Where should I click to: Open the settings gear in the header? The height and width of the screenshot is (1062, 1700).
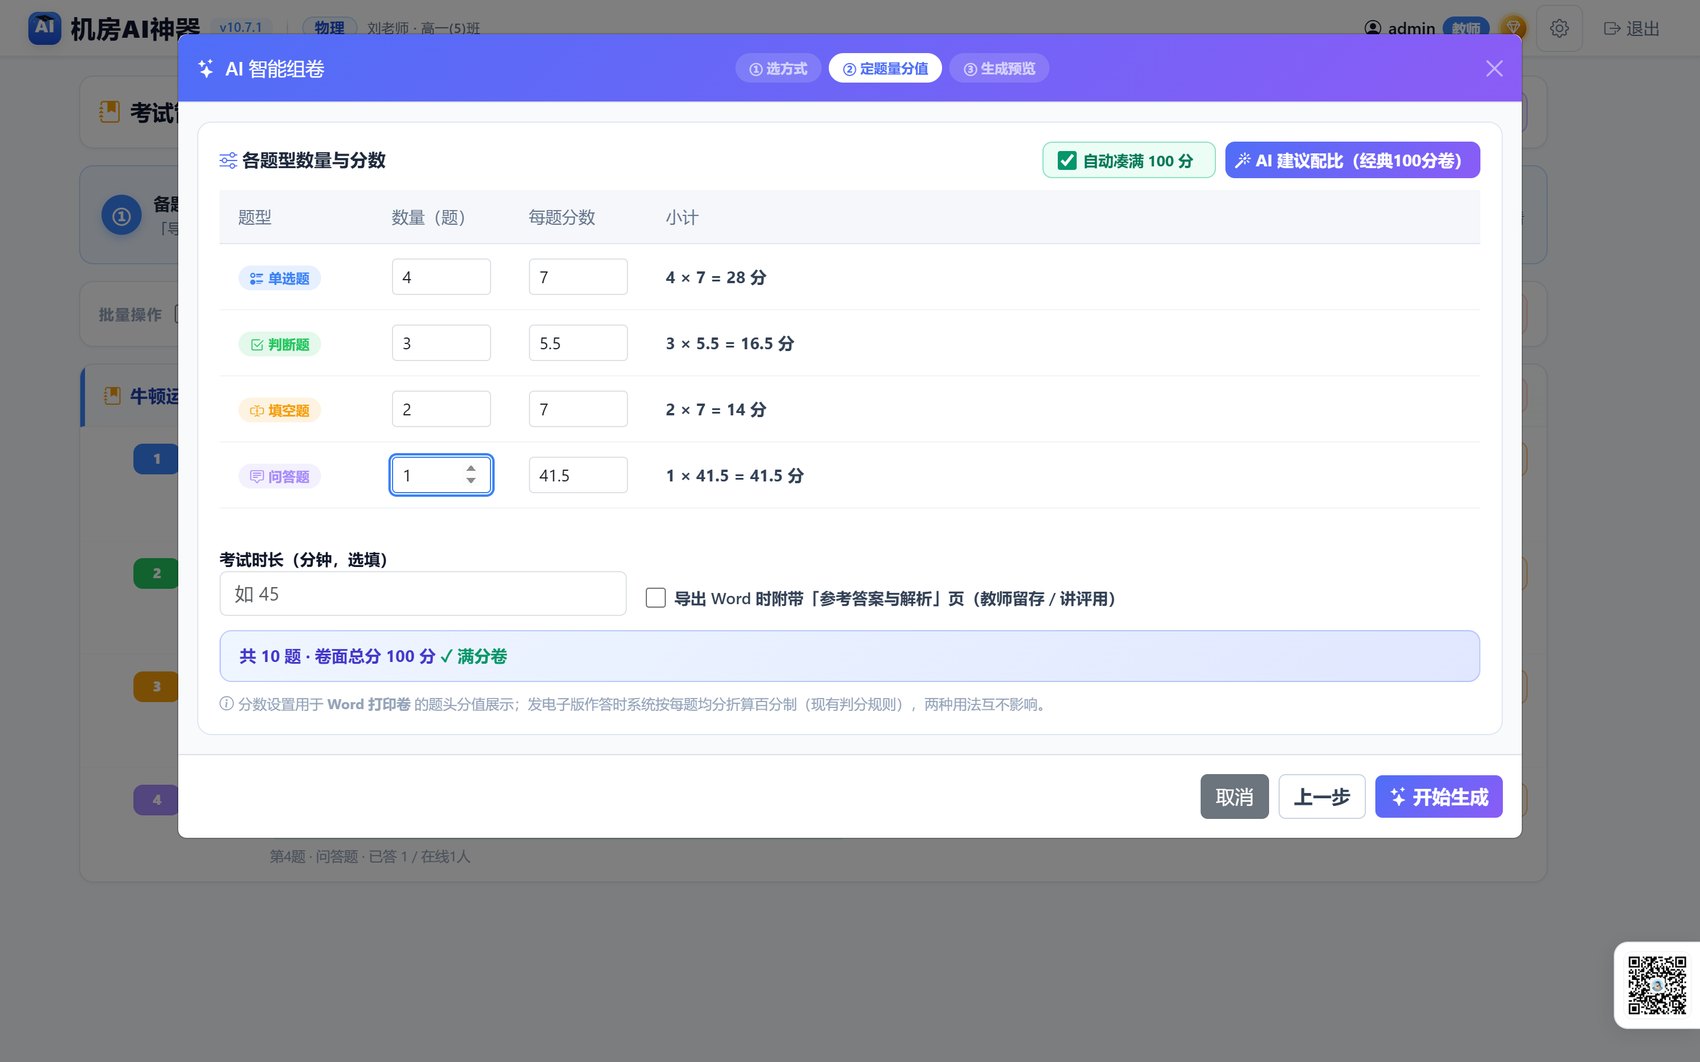coord(1559,28)
